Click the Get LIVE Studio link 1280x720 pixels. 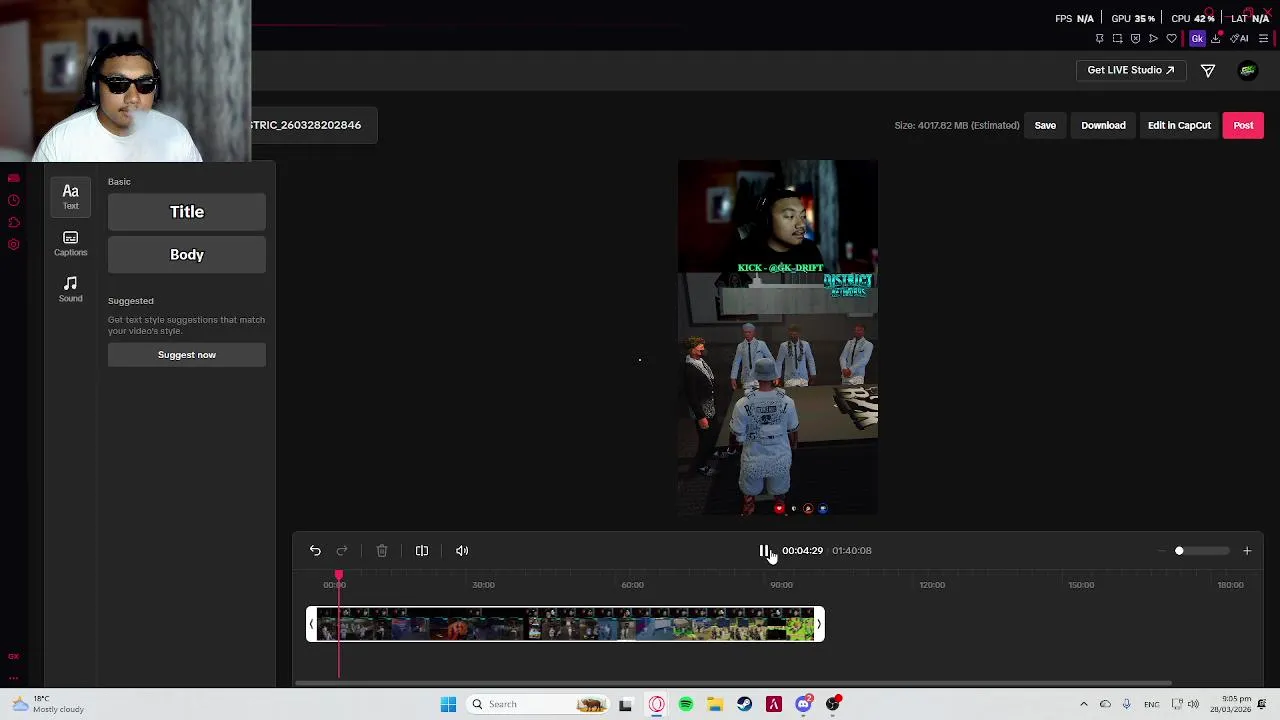click(1131, 70)
